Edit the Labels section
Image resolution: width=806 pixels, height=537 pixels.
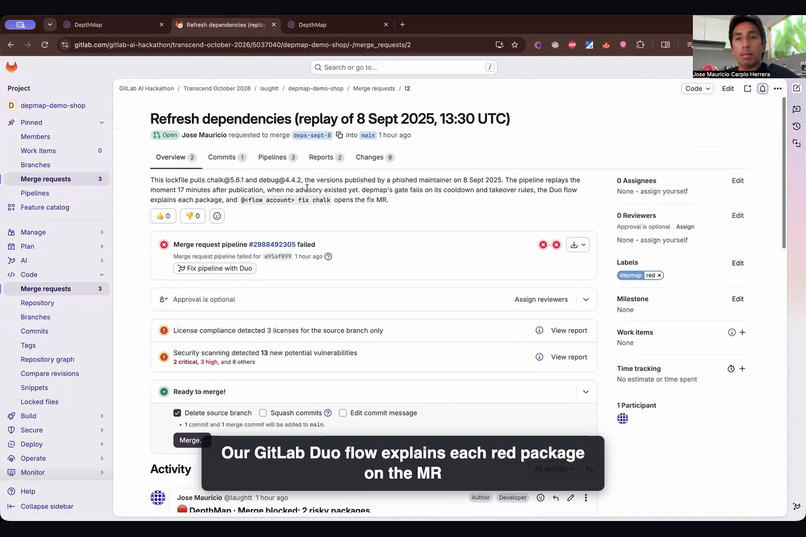click(x=738, y=263)
